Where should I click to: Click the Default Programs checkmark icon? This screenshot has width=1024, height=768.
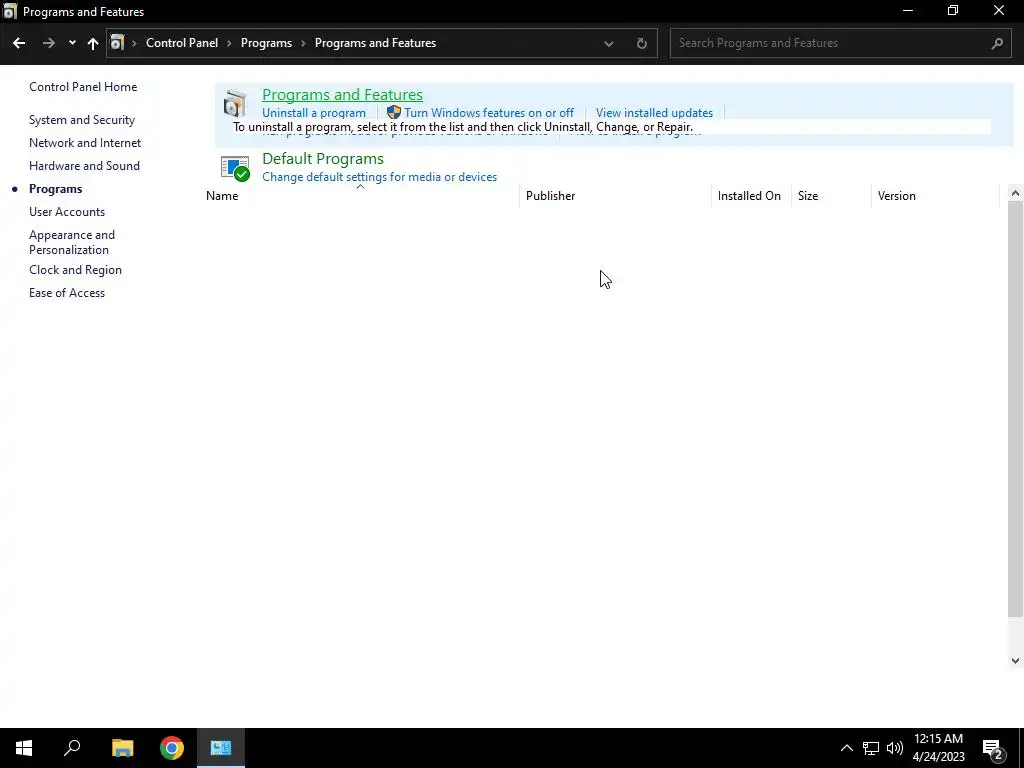click(235, 168)
